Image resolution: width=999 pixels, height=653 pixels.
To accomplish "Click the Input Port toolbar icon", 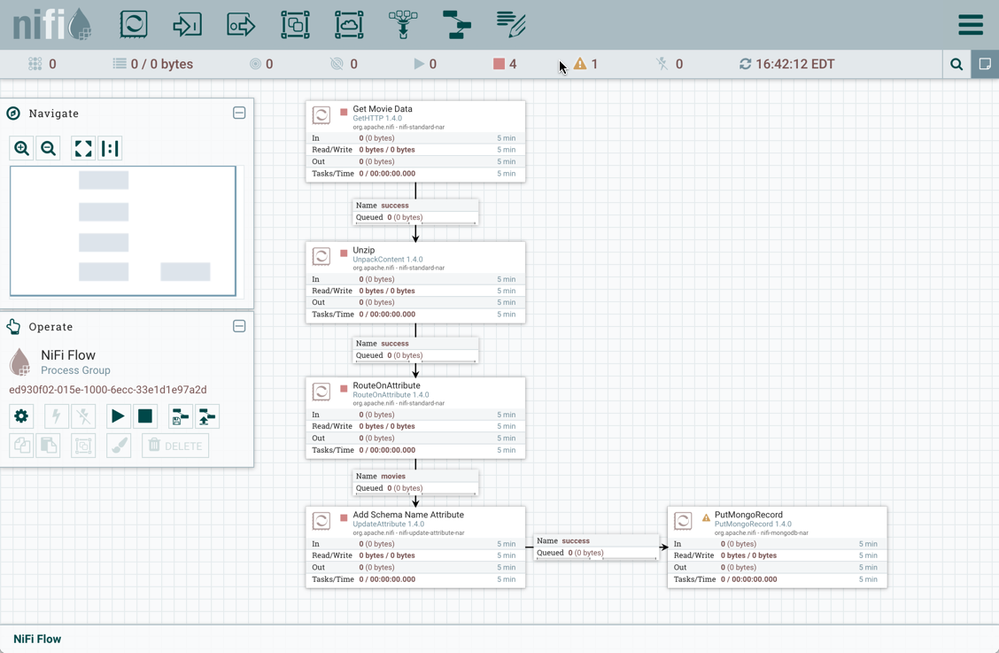I will (x=187, y=24).
